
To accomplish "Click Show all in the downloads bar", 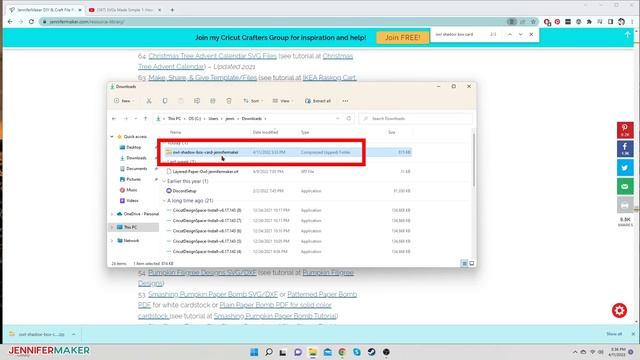I will [x=614, y=334].
